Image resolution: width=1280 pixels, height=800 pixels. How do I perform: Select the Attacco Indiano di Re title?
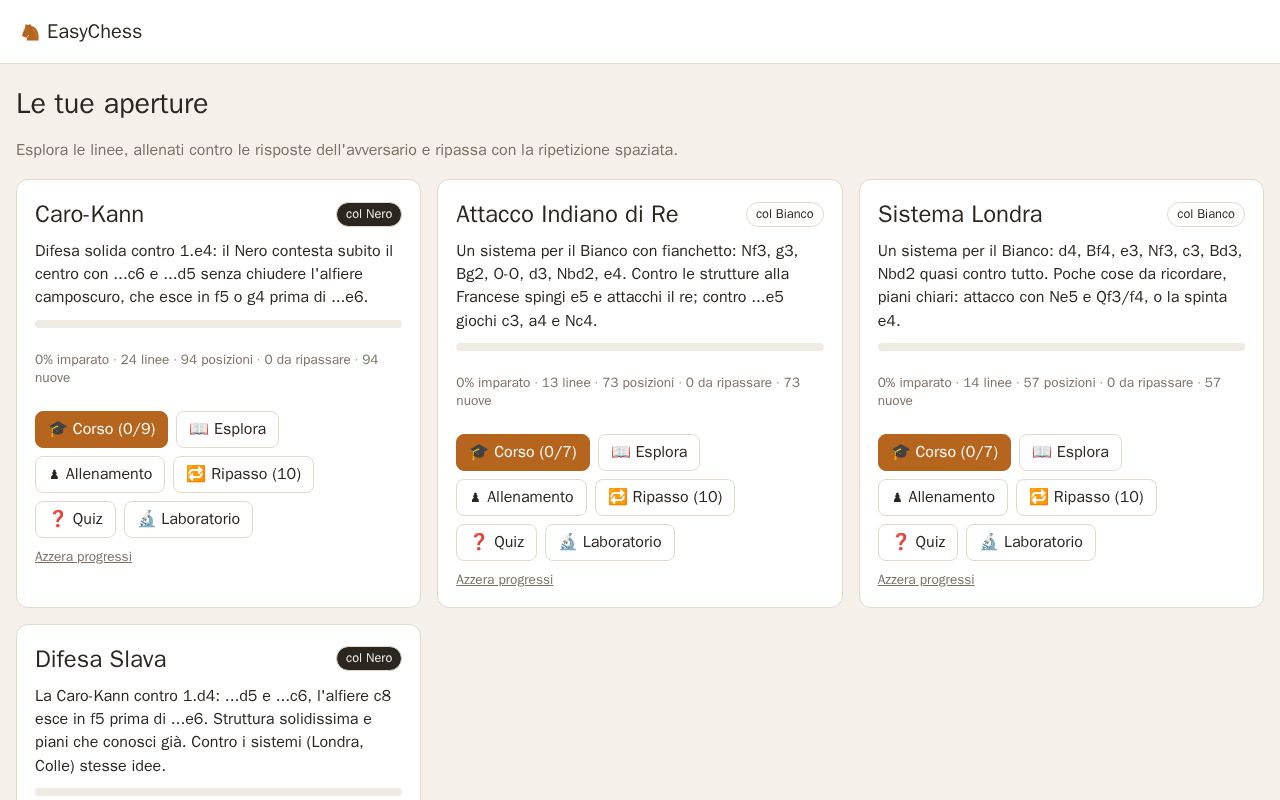pyautogui.click(x=567, y=214)
